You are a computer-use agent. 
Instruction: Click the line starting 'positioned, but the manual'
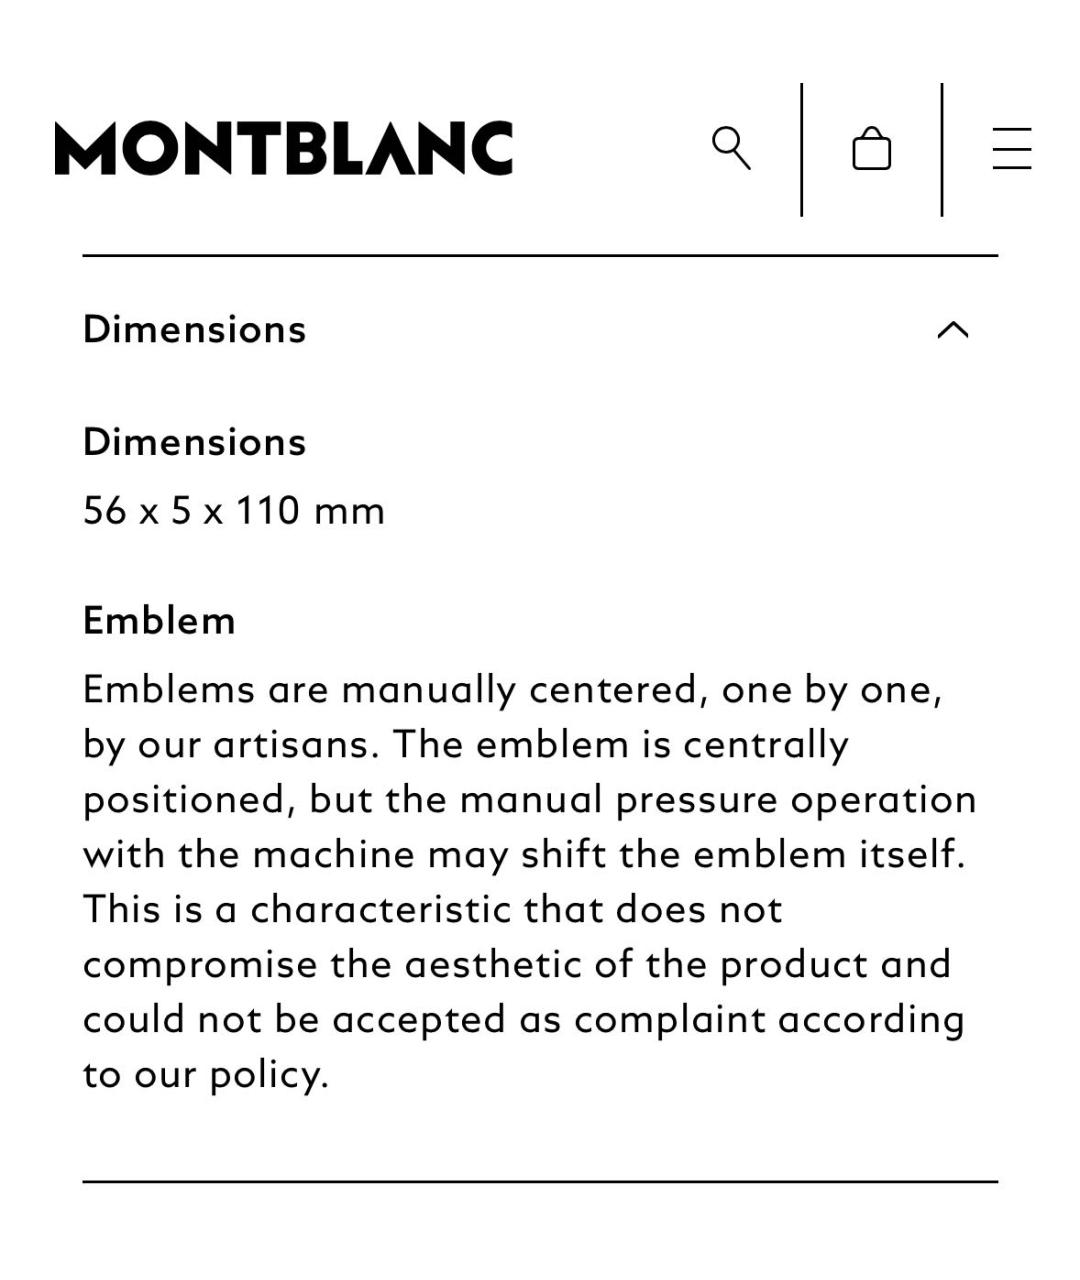coord(529,800)
